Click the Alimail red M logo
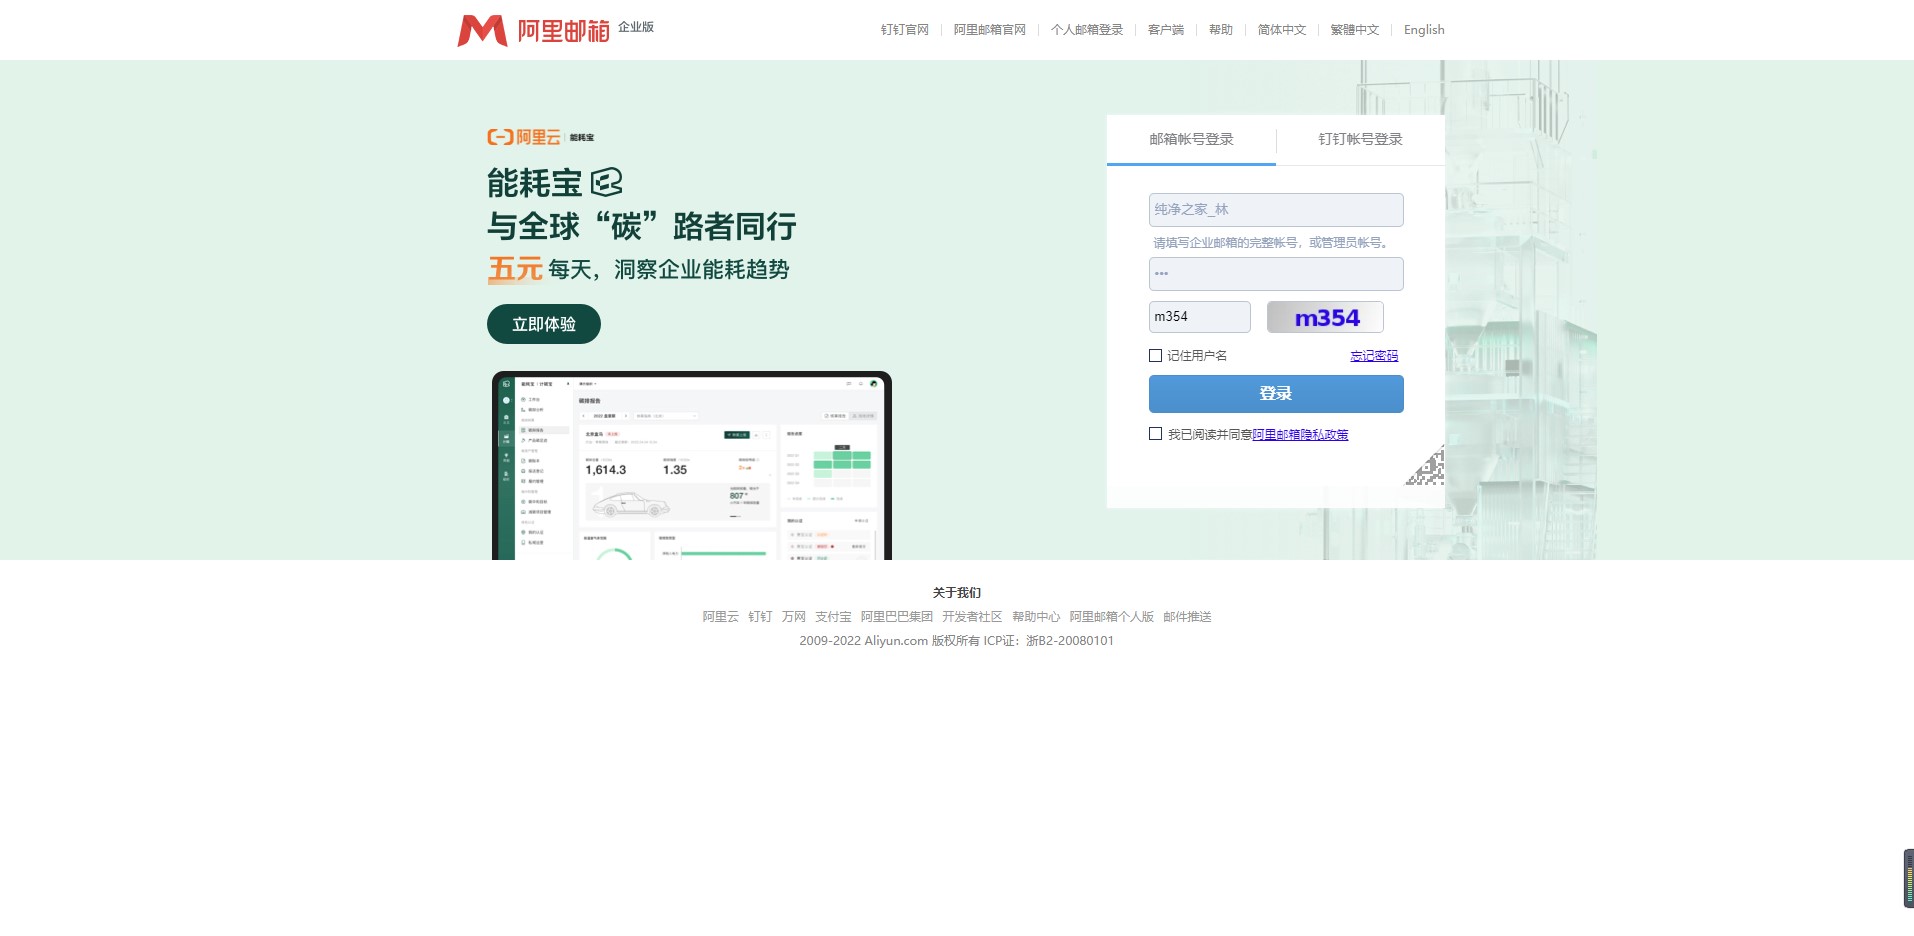Viewport: 1914px width, 936px height. click(x=482, y=30)
